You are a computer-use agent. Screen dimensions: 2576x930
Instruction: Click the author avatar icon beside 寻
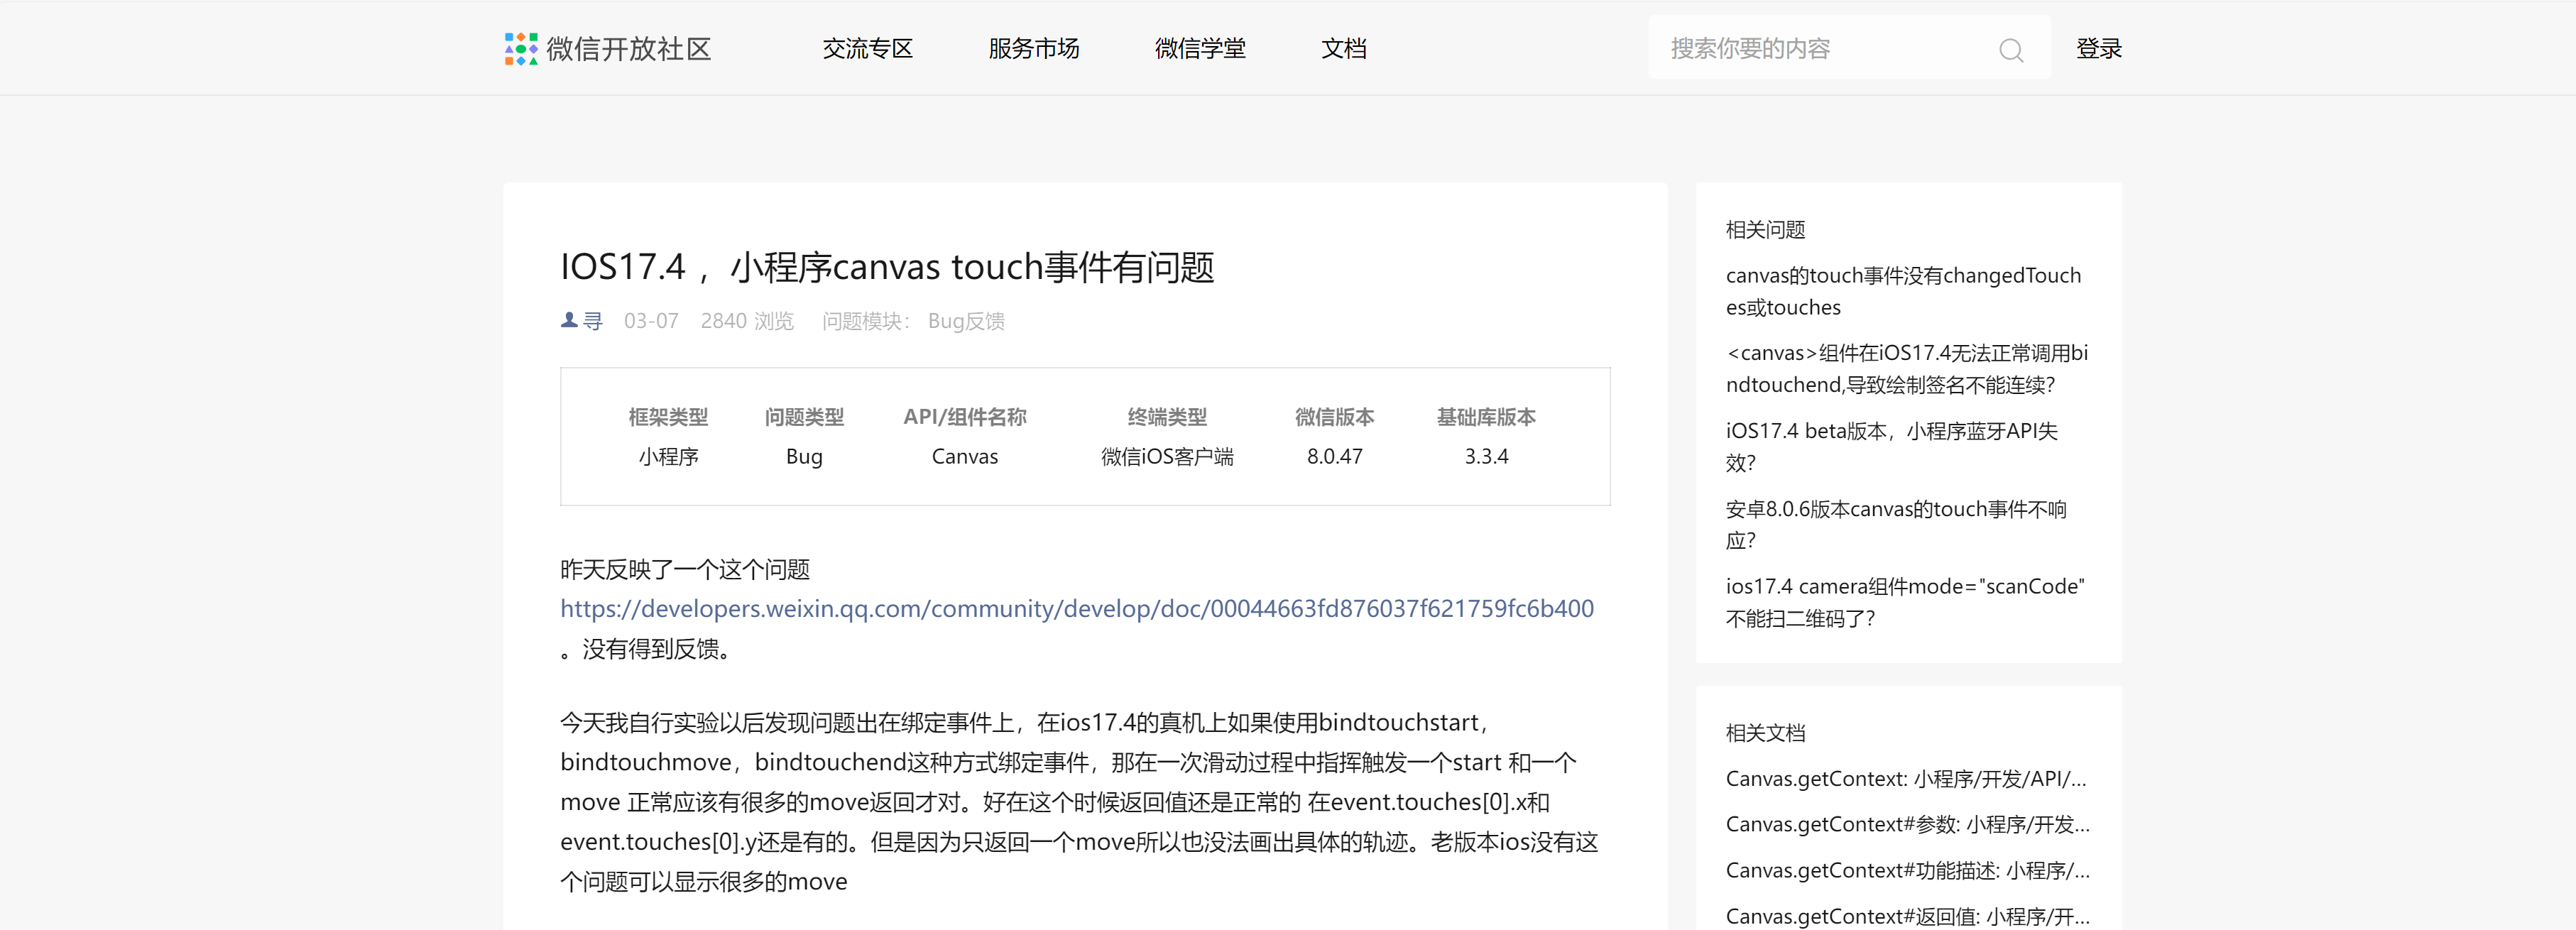tap(569, 320)
